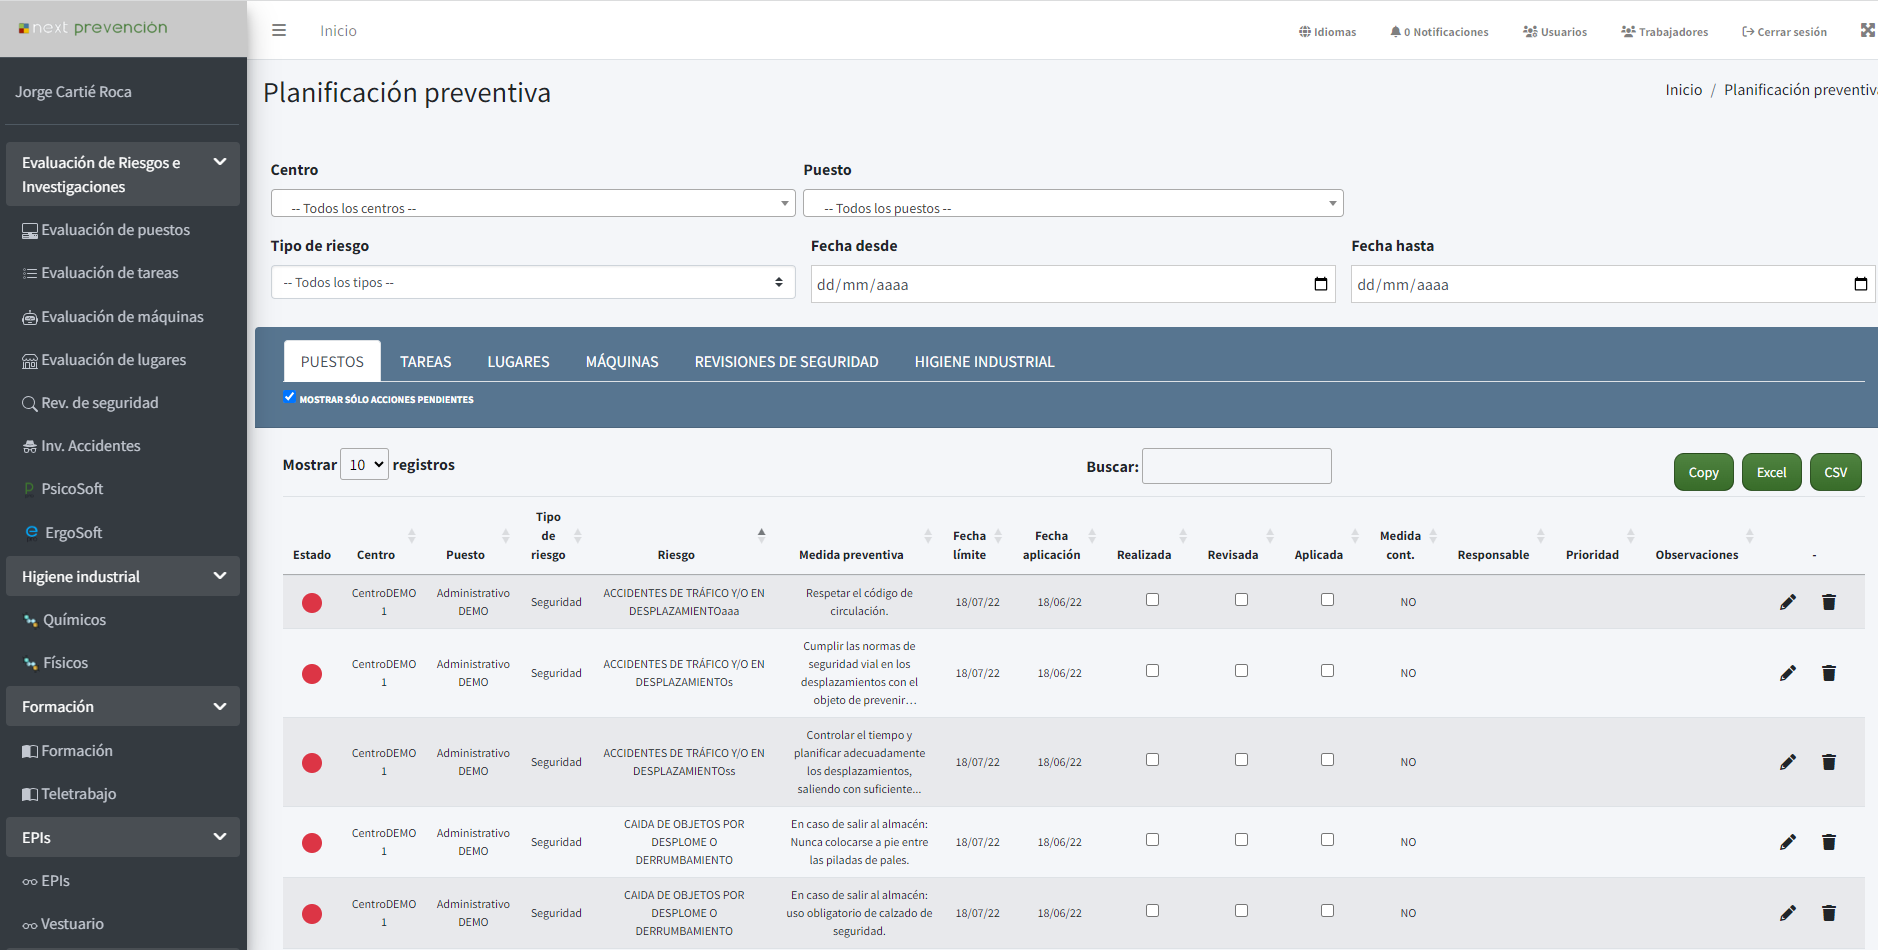This screenshot has width=1878, height=950.
Task: Open Evaluación de lugares in sidebar
Action: [104, 360]
